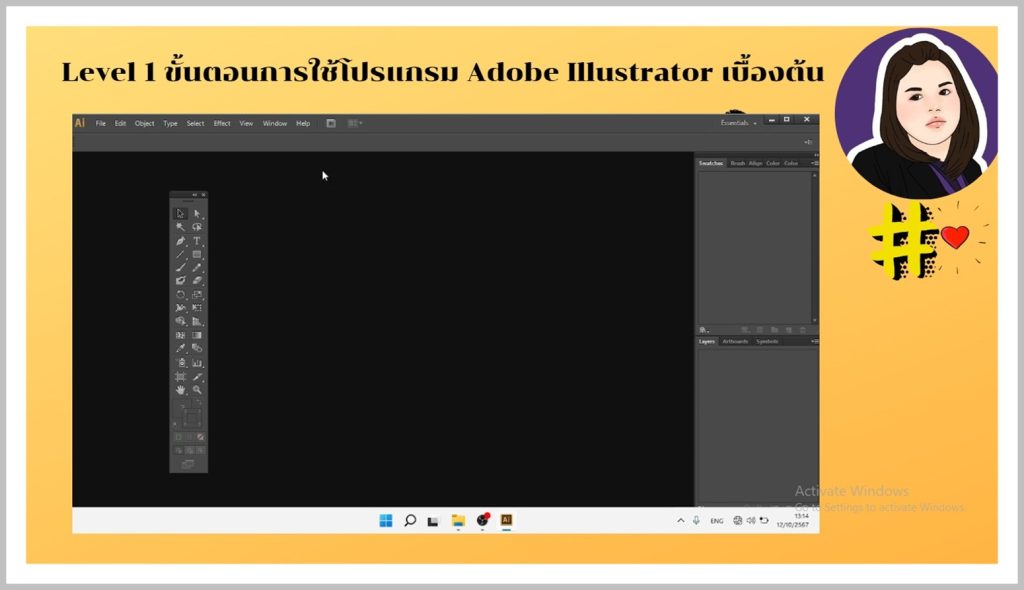This screenshot has height=590, width=1024.
Task: Open the File menu
Action: pyautogui.click(x=101, y=123)
